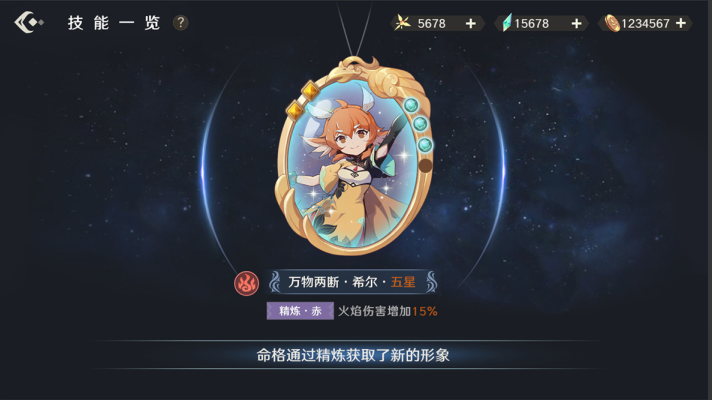This screenshot has height=400, width=712.
Task: Click the 技能一览 title text
Action: tap(114, 23)
